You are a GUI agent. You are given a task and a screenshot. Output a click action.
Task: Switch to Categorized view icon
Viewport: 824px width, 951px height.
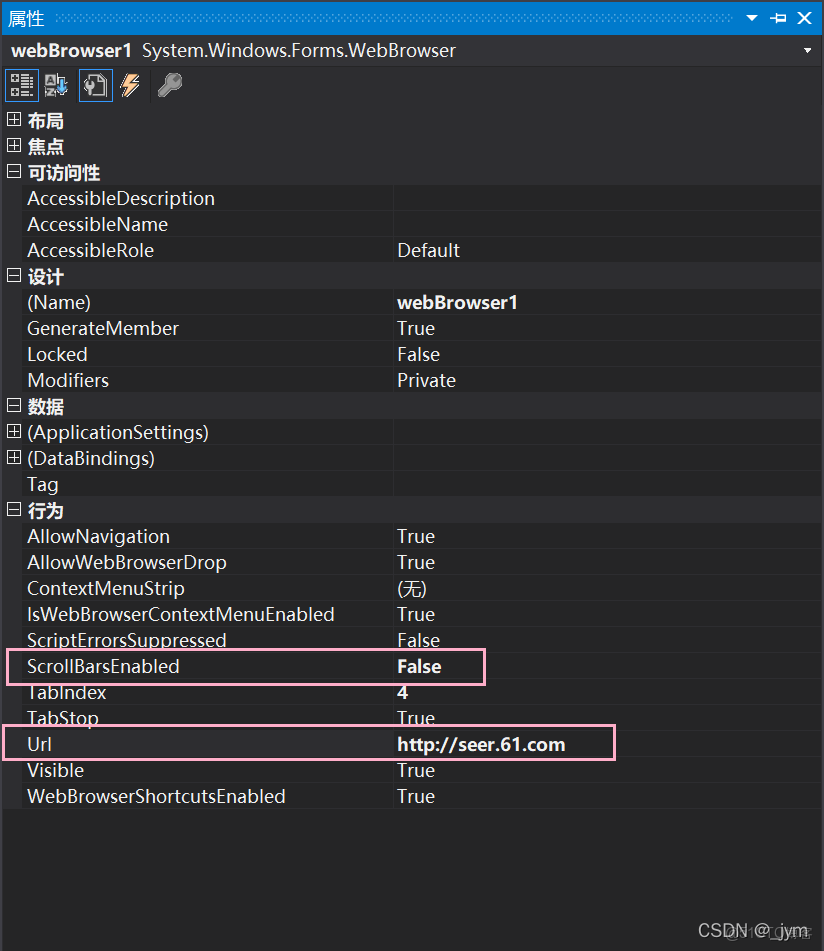click(x=21, y=86)
